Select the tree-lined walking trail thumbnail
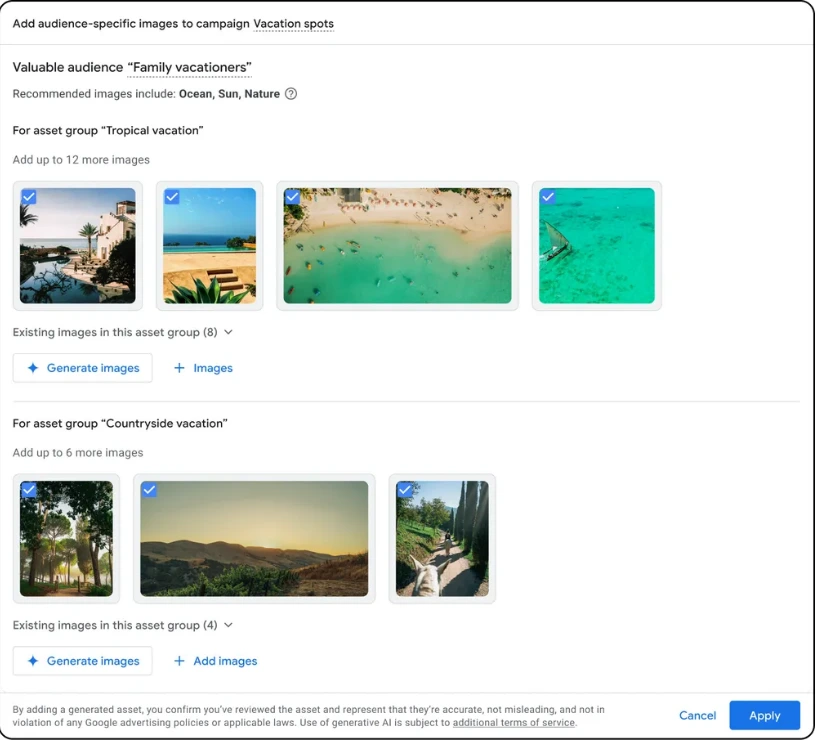Viewport: 817px width, 742px height. click(442, 538)
